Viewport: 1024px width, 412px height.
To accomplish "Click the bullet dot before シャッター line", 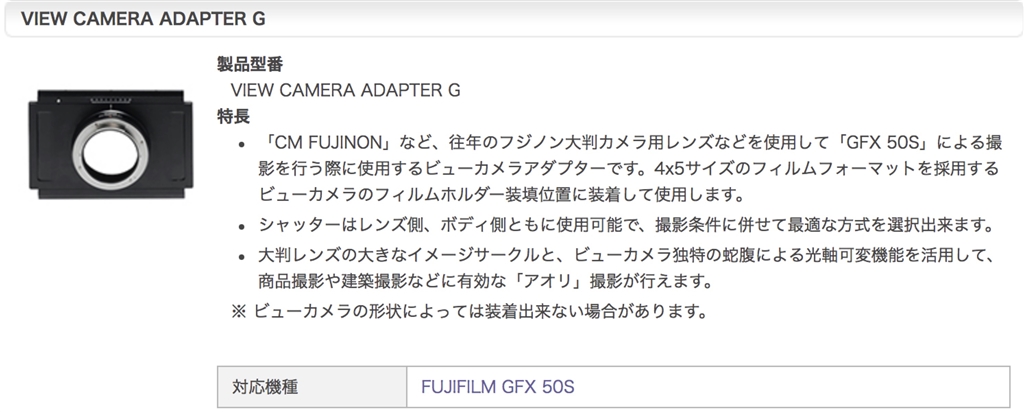I will [241, 224].
